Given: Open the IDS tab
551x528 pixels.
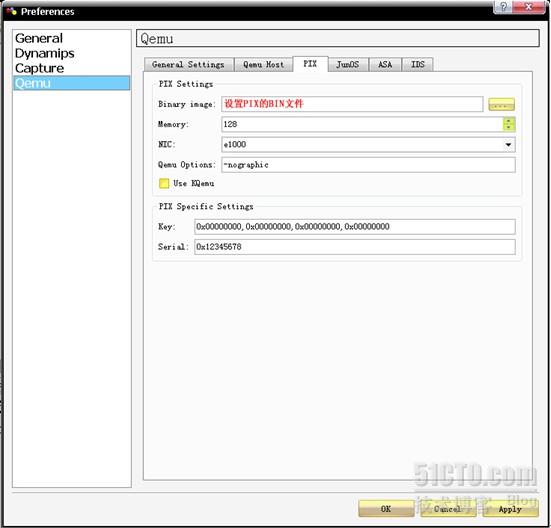Looking at the screenshot, I should point(418,65).
